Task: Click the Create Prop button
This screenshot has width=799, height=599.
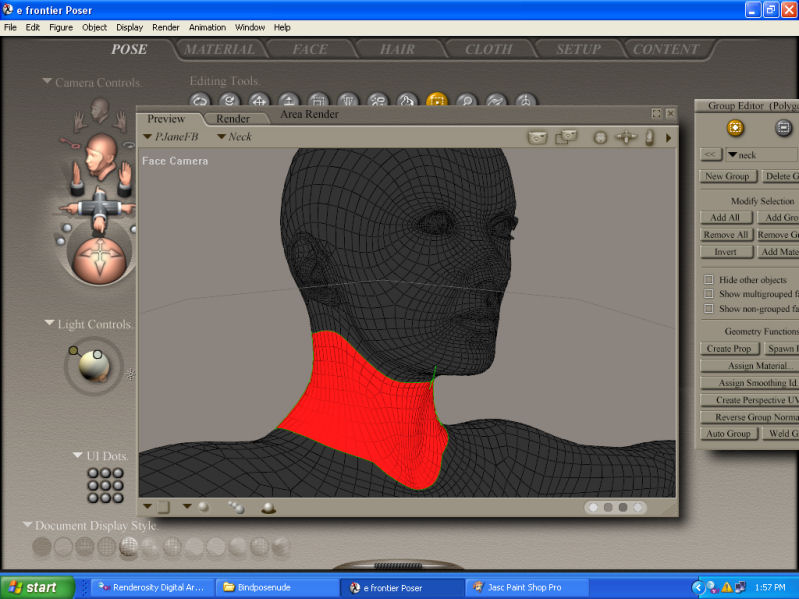Action: [728, 349]
